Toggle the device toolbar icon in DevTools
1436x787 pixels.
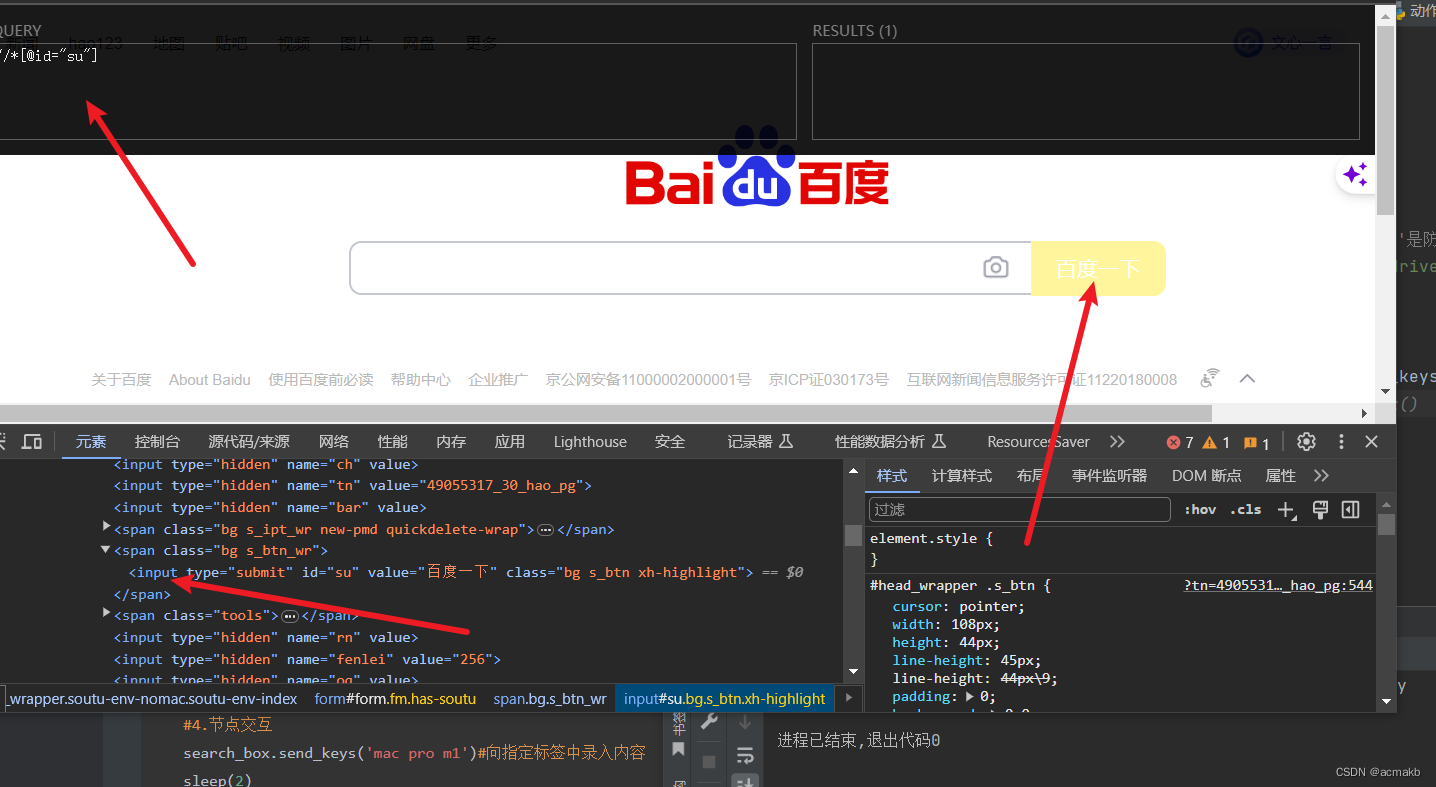click(32, 442)
